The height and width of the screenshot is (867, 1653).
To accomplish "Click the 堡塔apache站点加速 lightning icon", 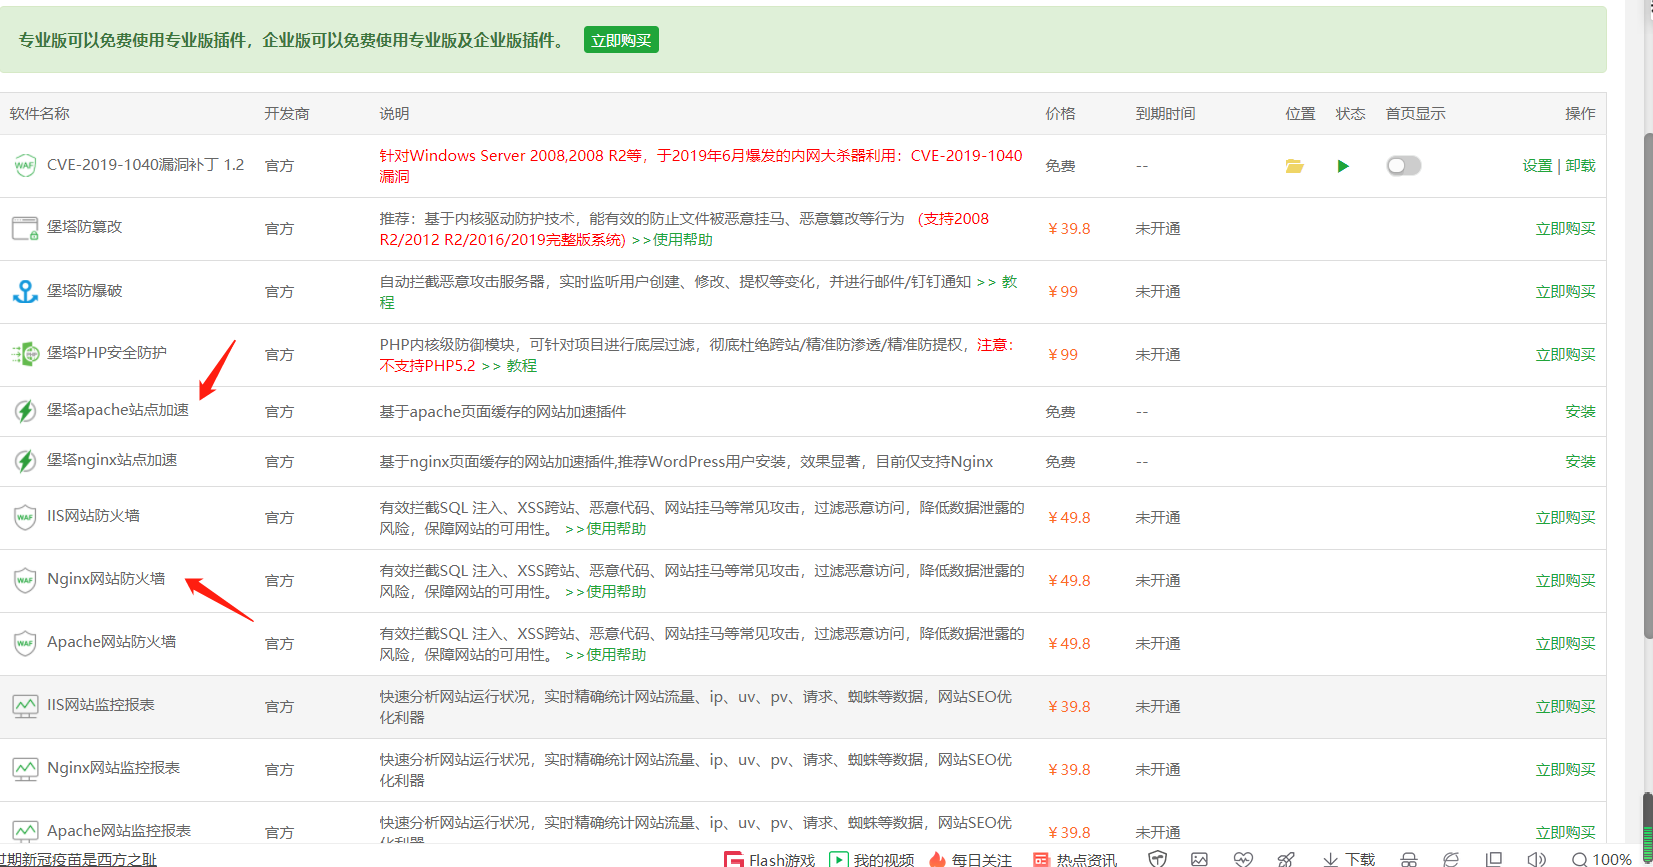I will click(25, 411).
